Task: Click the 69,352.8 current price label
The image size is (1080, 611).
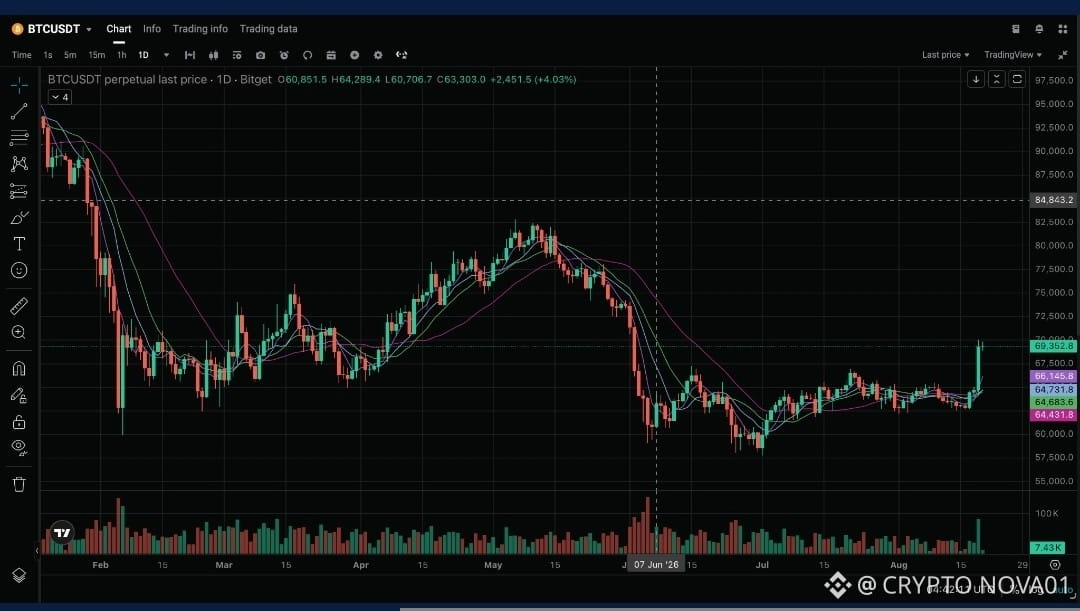Action: [x=1053, y=346]
